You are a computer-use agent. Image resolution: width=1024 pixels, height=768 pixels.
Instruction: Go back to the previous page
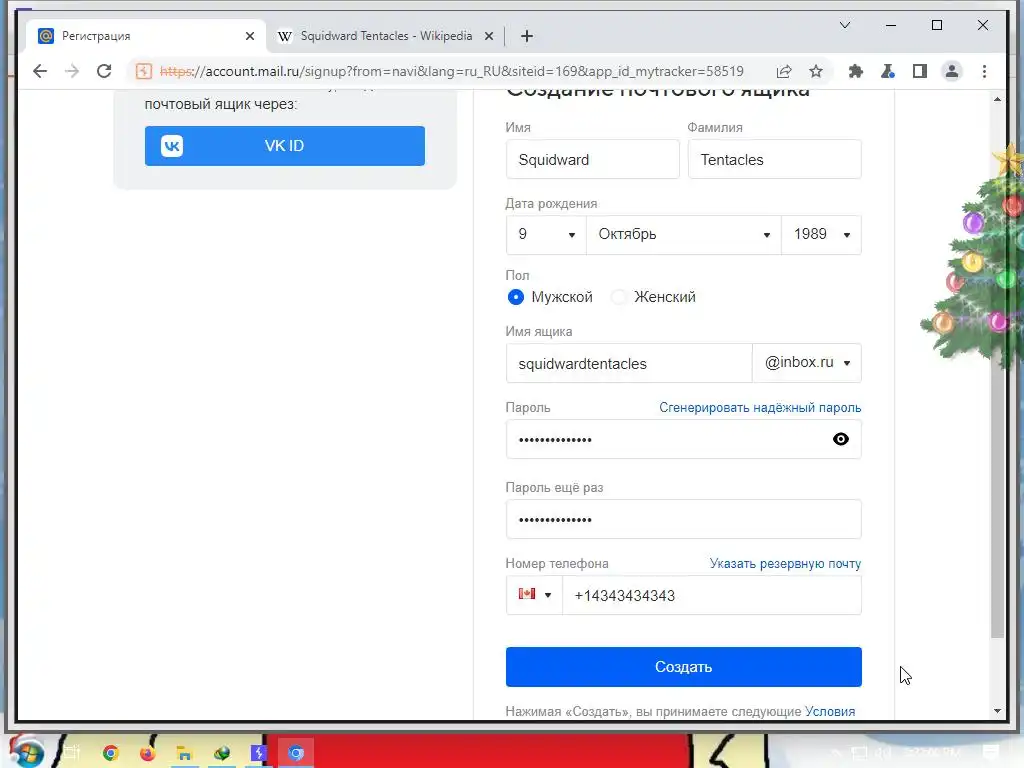coord(40,71)
